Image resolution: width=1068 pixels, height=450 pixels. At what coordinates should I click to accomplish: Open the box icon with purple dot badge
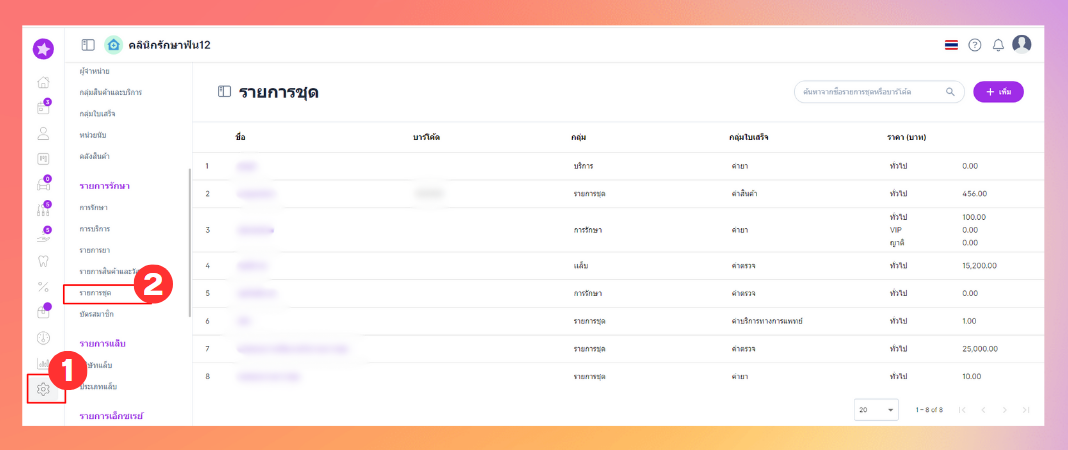click(x=43, y=312)
